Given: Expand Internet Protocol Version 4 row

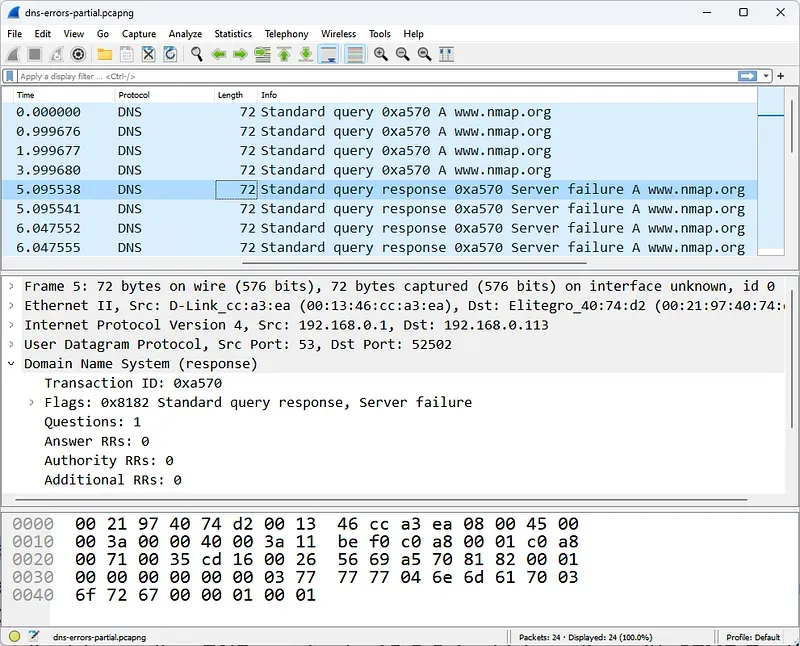Looking at the screenshot, I should pyautogui.click(x=11, y=325).
